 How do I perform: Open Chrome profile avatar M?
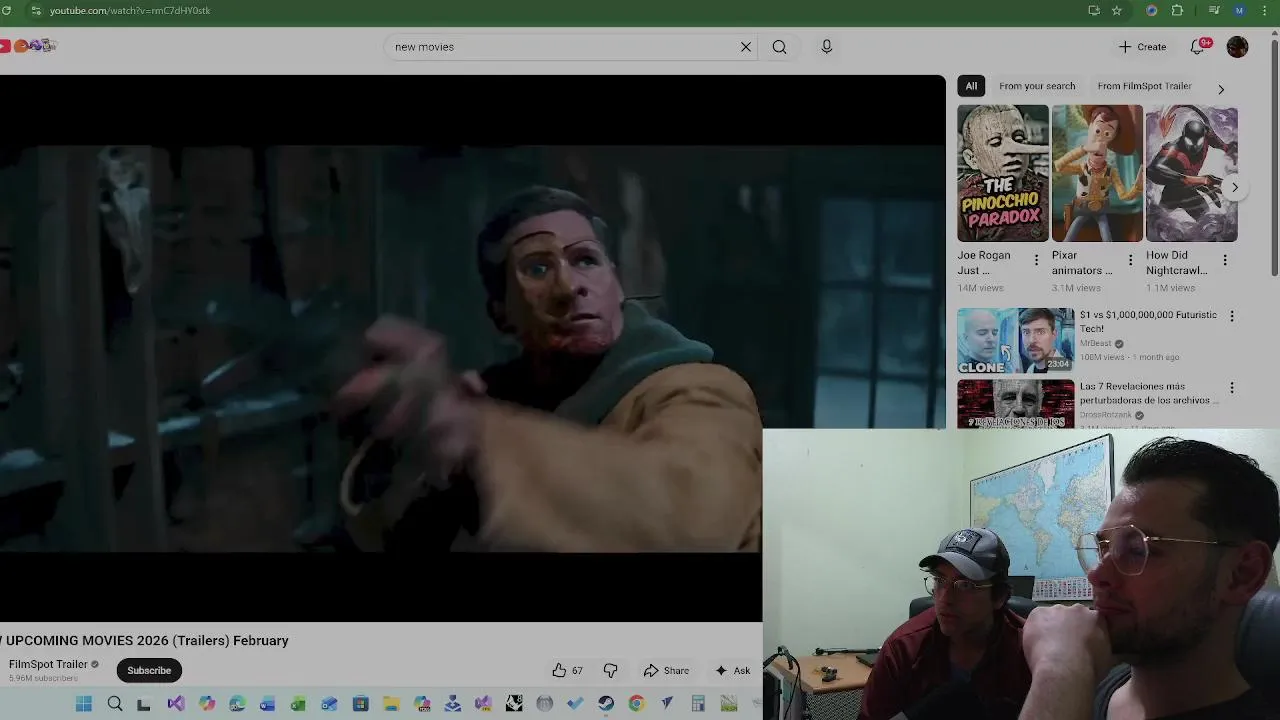[x=1239, y=10]
